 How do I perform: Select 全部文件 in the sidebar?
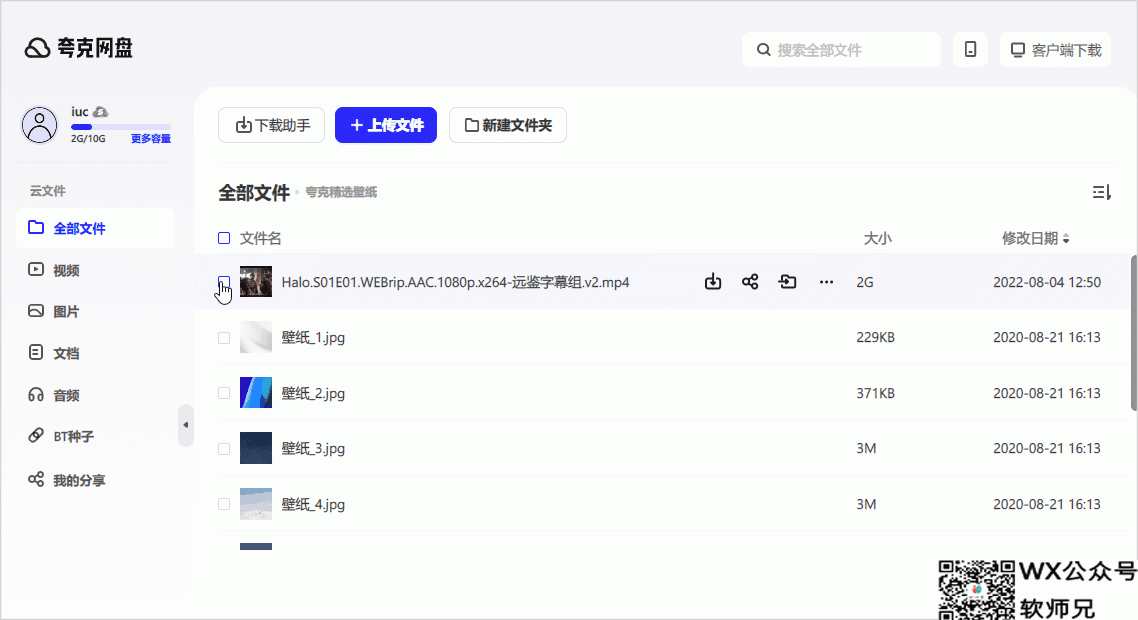click(95, 228)
